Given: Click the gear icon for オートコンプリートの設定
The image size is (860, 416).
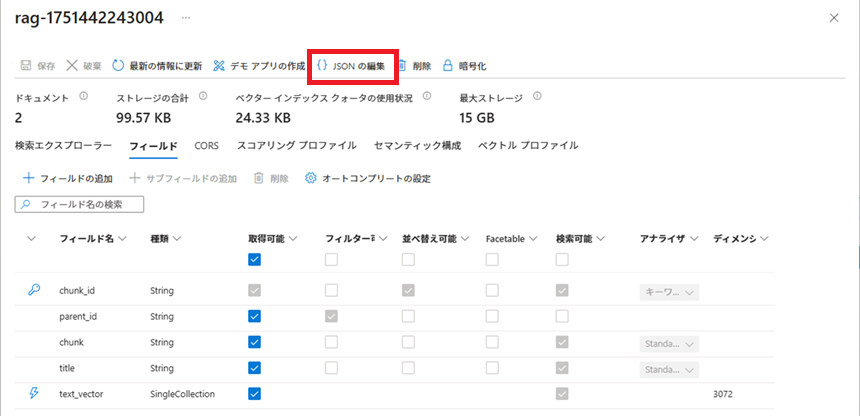Looking at the screenshot, I should click(311, 178).
